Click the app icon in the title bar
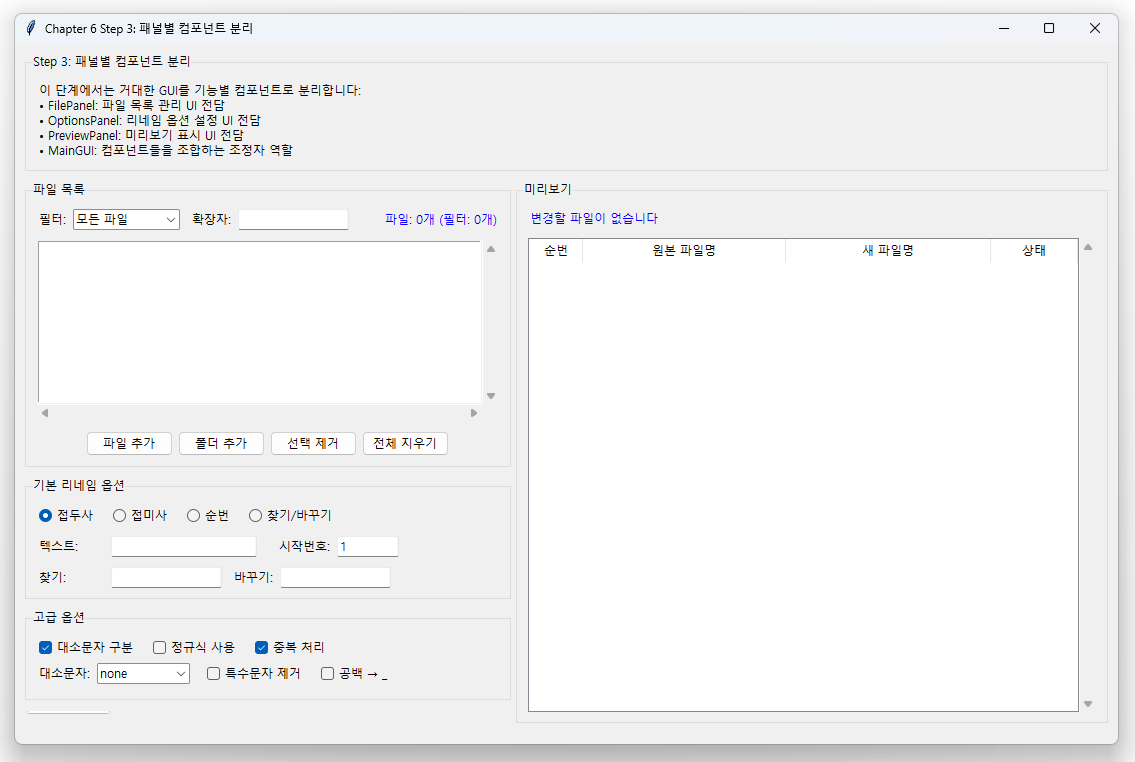The image size is (1135, 762). 29,28
